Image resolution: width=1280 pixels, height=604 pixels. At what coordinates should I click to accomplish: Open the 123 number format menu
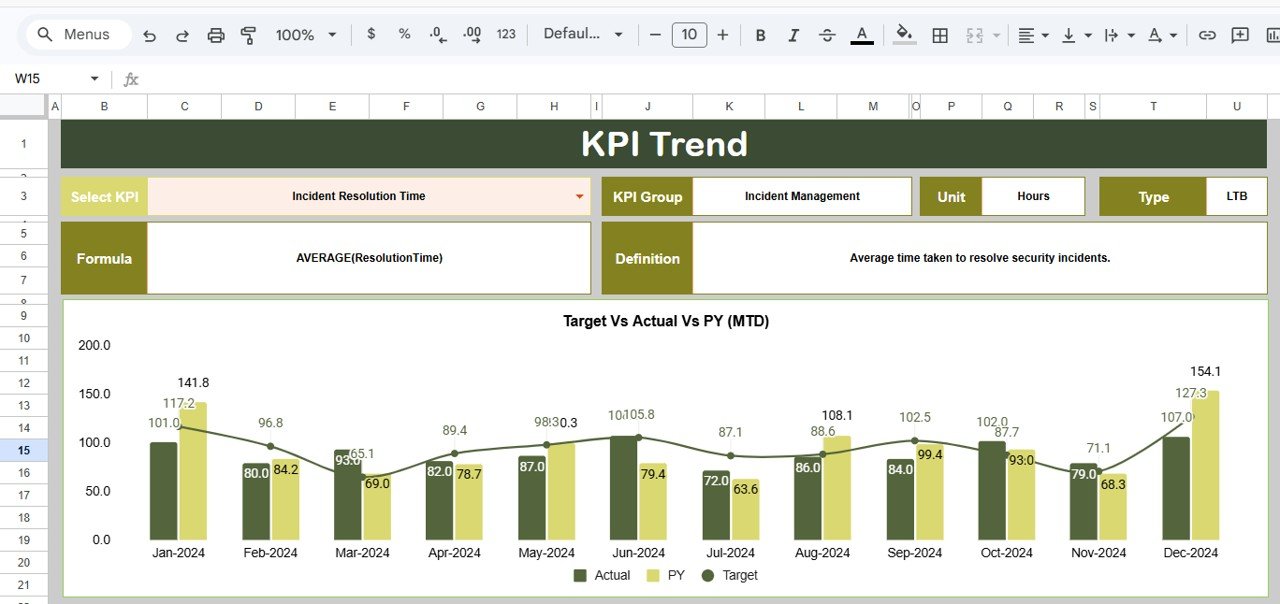(506, 34)
